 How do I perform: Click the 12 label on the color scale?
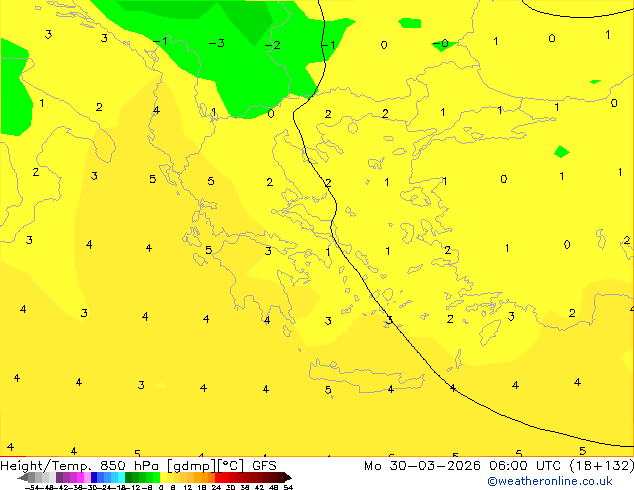click(188, 487)
